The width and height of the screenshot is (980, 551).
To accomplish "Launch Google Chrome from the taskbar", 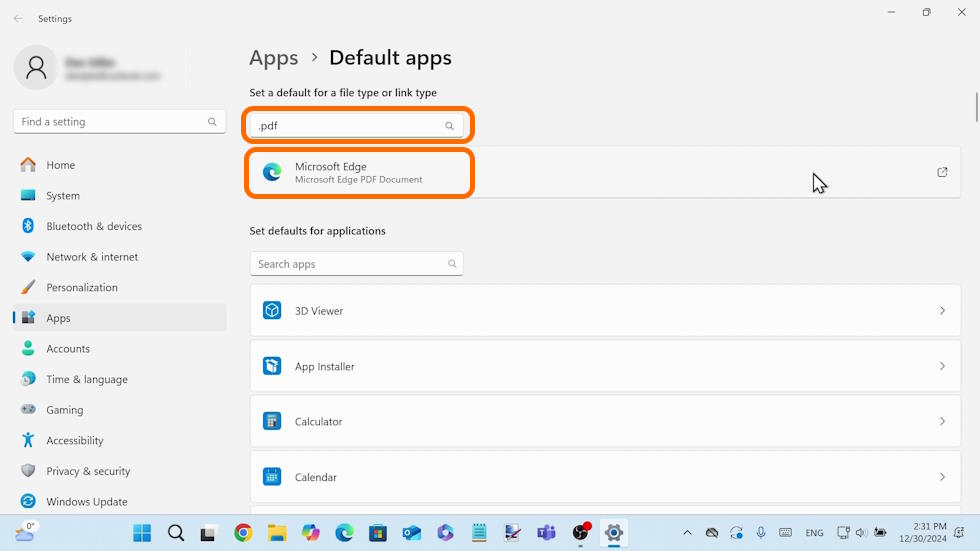I will (243, 533).
